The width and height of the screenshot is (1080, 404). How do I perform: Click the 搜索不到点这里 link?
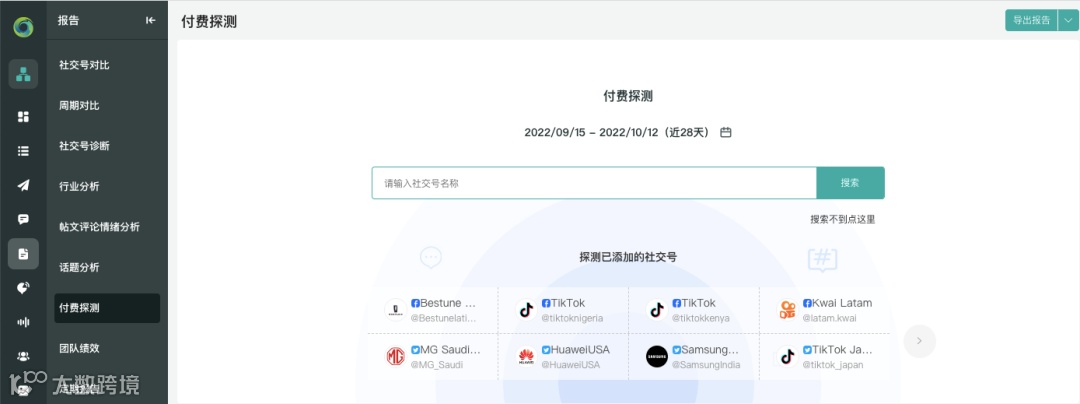(x=842, y=220)
